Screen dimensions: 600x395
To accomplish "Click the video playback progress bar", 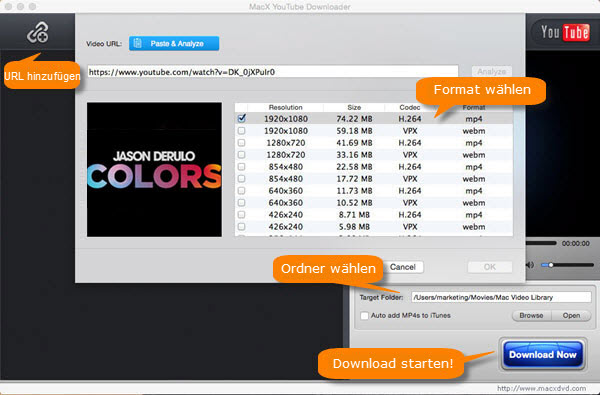I will point(541,243).
